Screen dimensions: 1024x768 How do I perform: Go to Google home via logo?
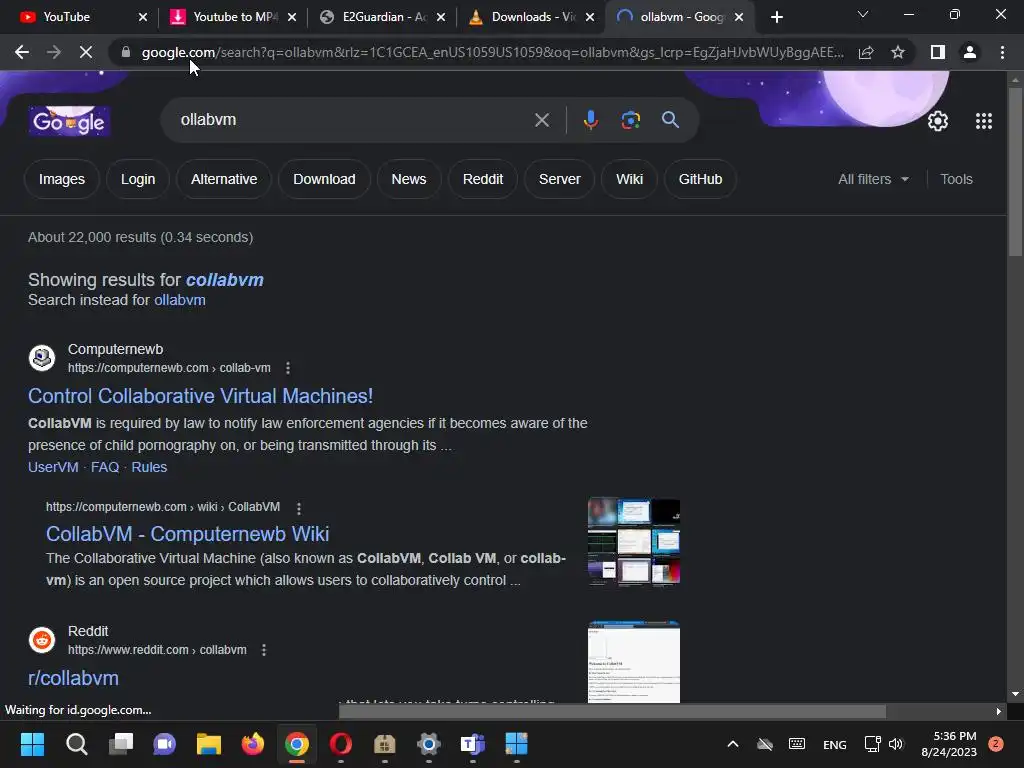(69, 121)
